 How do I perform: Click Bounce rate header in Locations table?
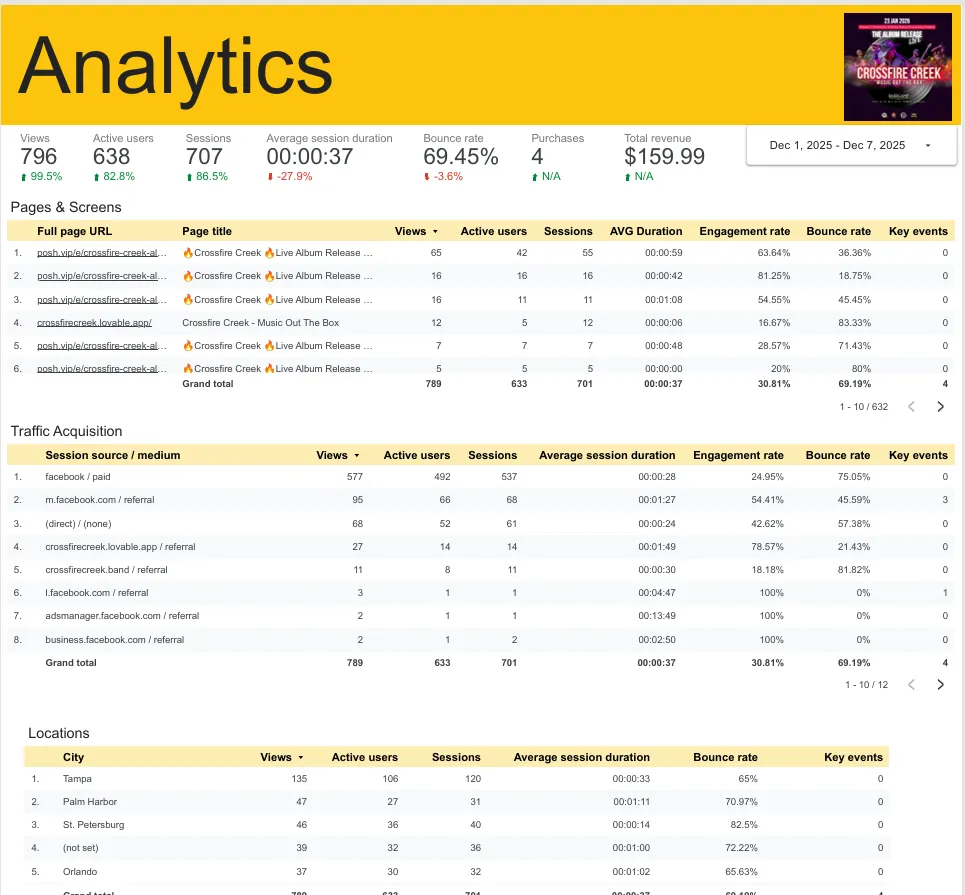click(725, 758)
